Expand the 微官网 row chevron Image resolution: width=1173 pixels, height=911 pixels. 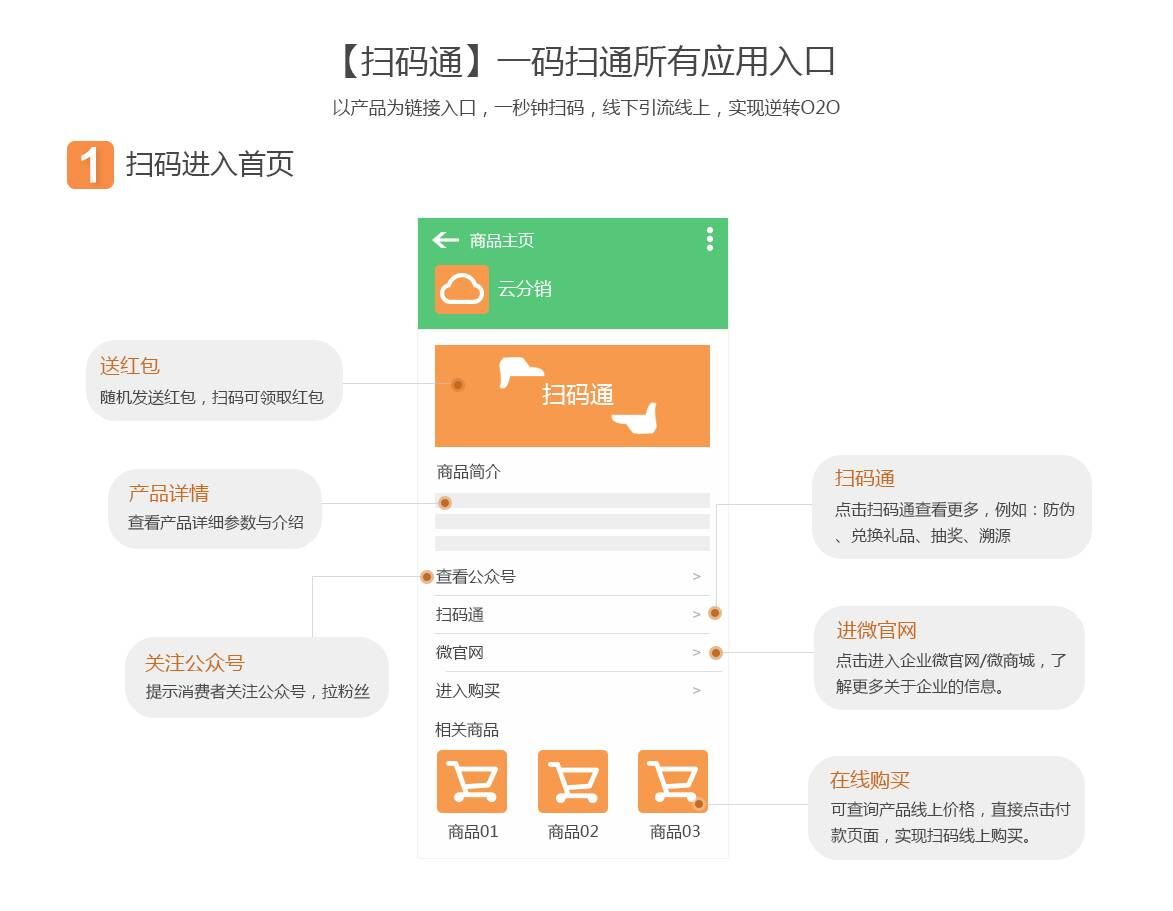[696, 653]
